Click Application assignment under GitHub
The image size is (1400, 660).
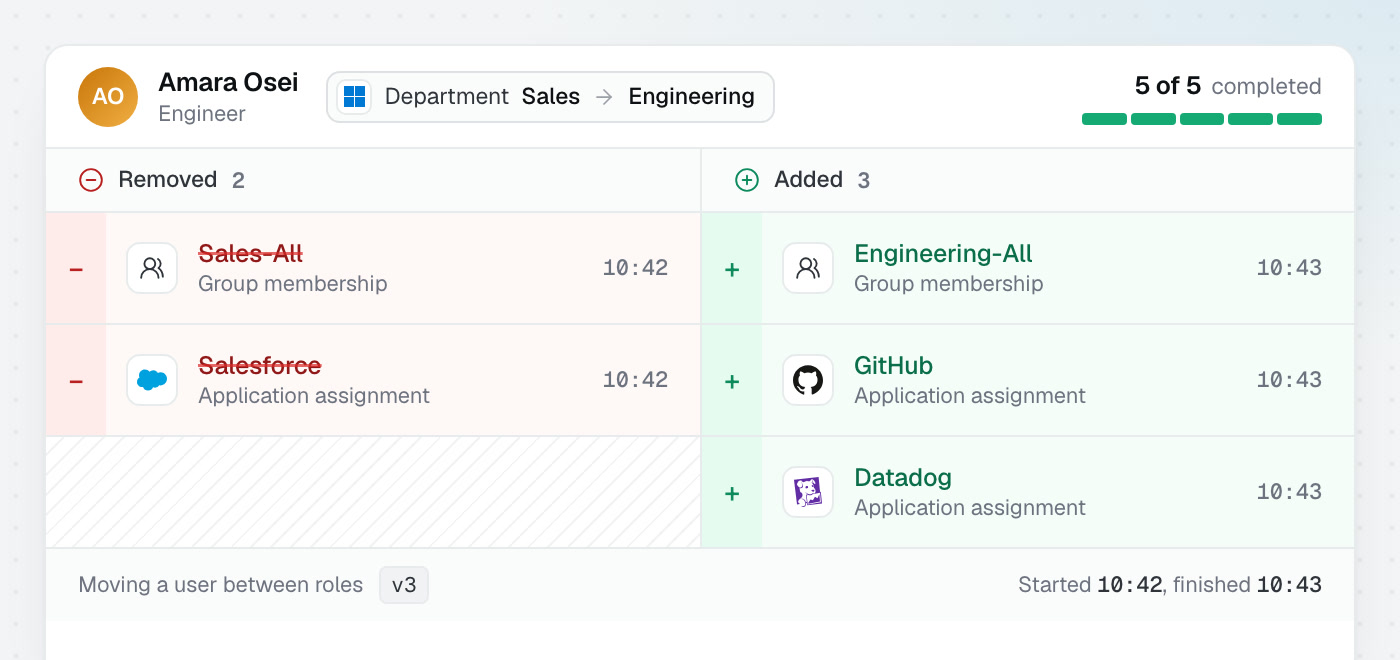coord(970,396)
